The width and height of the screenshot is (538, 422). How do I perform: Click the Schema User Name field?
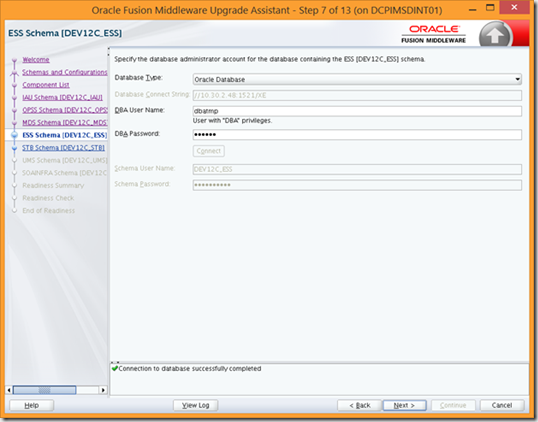pos(357,169)
